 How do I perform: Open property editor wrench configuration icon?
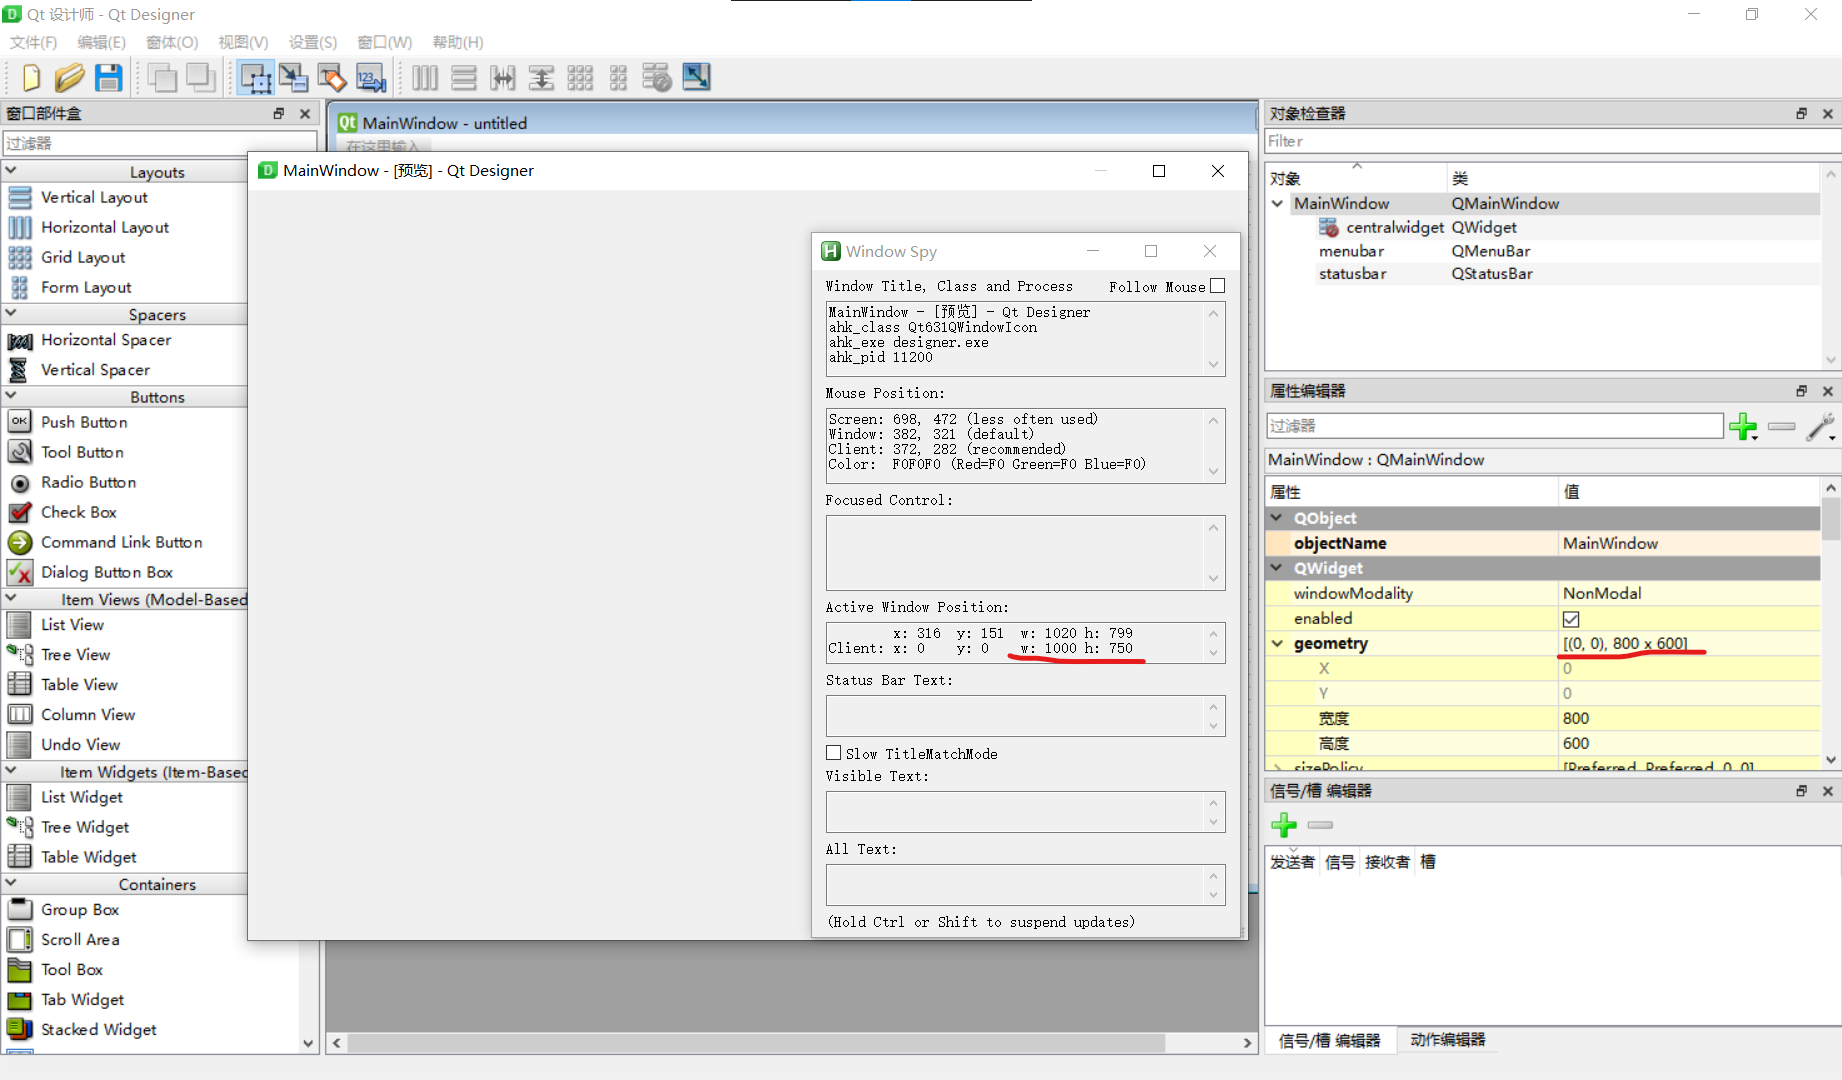(1822, 427)
